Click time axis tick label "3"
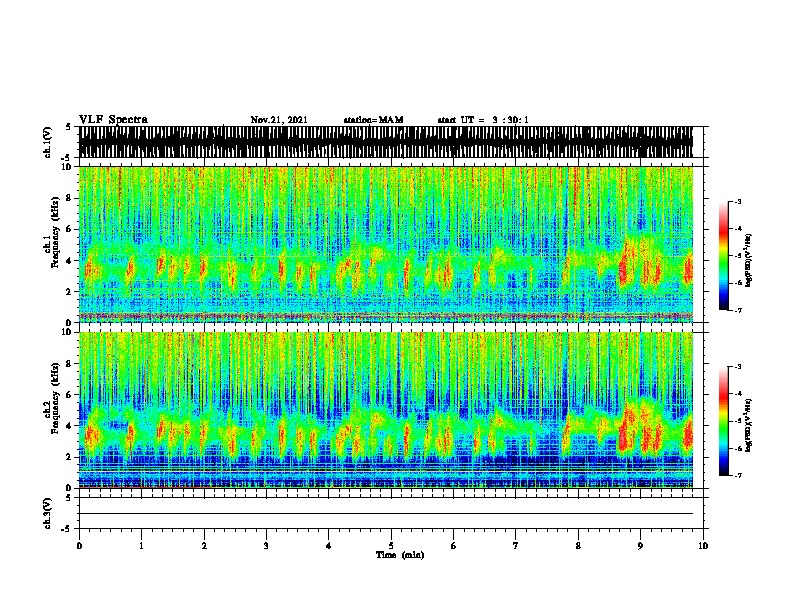Screen dimensions: 792x612 [266, 545]
